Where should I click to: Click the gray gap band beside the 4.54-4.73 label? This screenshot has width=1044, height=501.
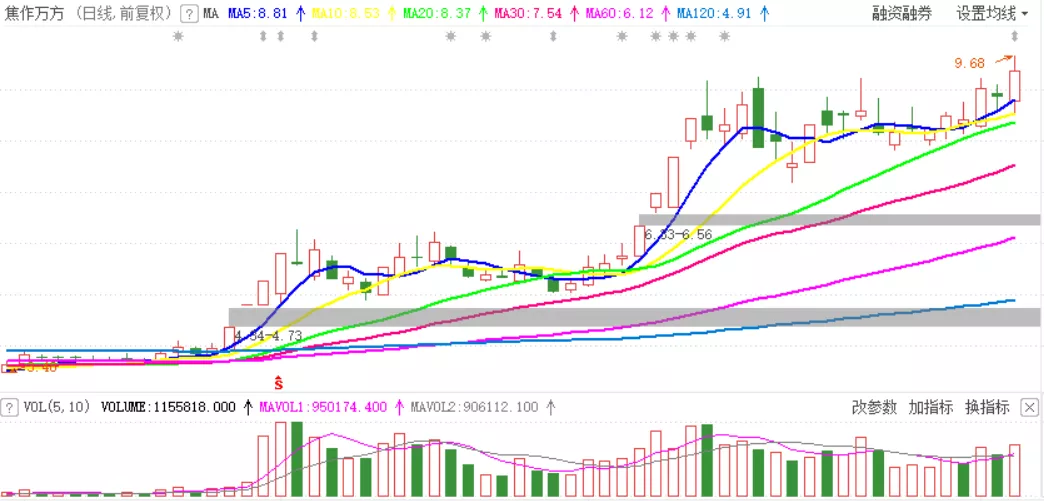click(x=635, y=317)
